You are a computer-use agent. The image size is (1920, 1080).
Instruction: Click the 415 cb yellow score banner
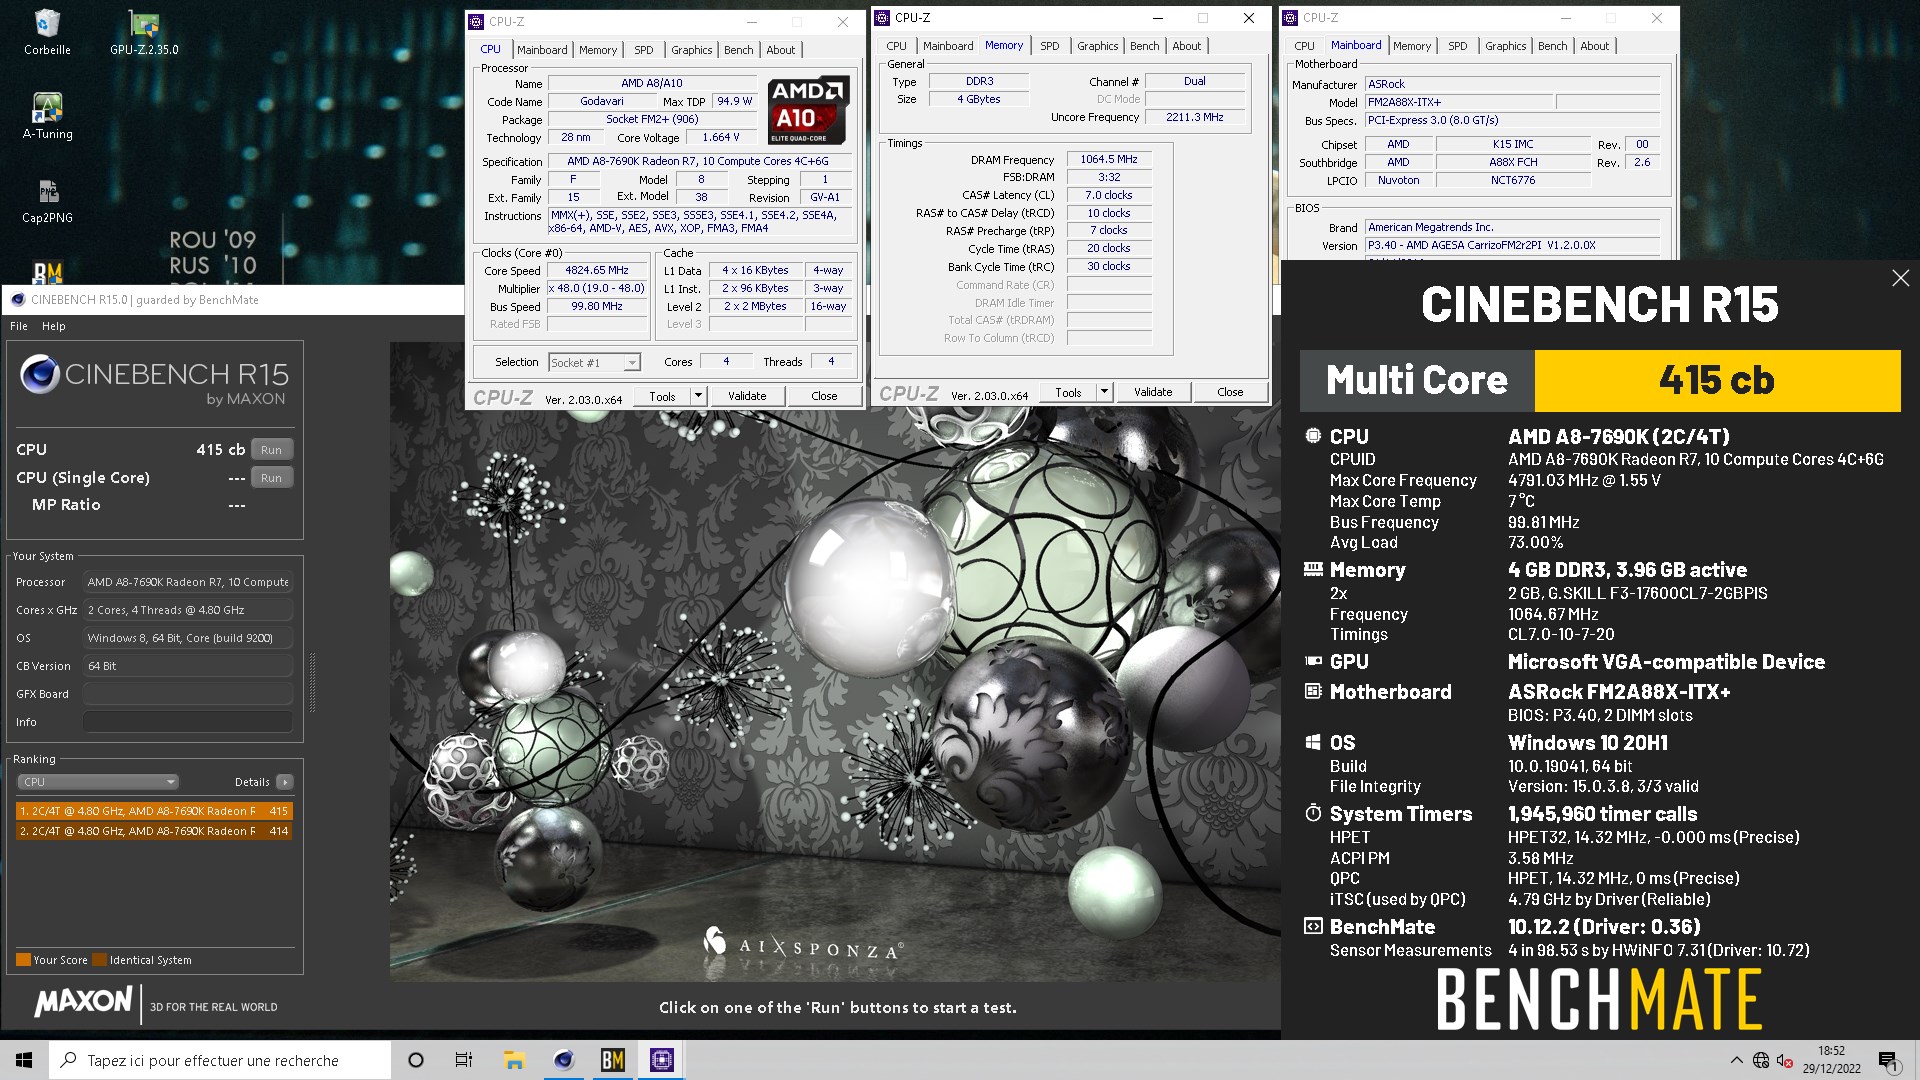(1717, 381)
